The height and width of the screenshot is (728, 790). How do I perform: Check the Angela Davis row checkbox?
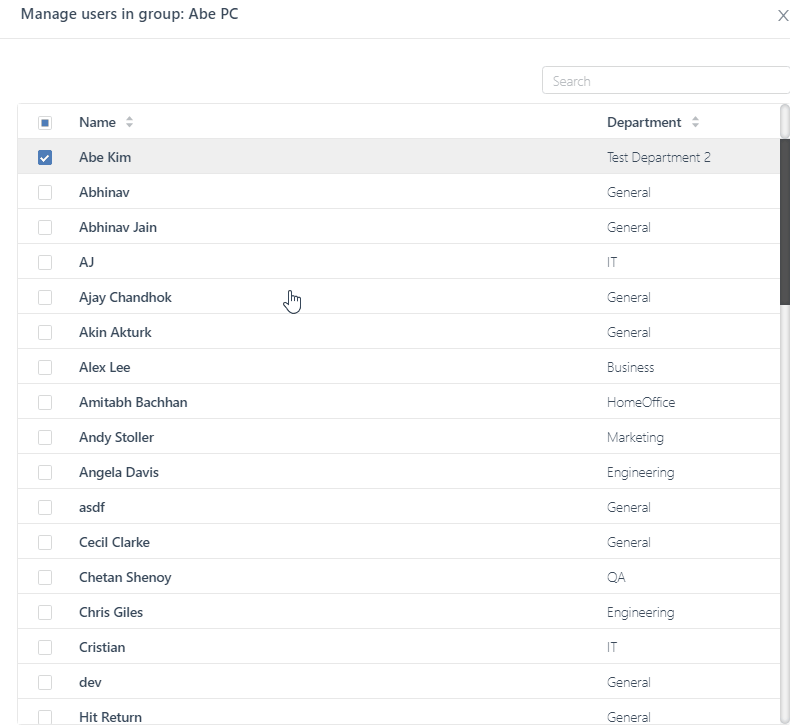coord(45,473)
